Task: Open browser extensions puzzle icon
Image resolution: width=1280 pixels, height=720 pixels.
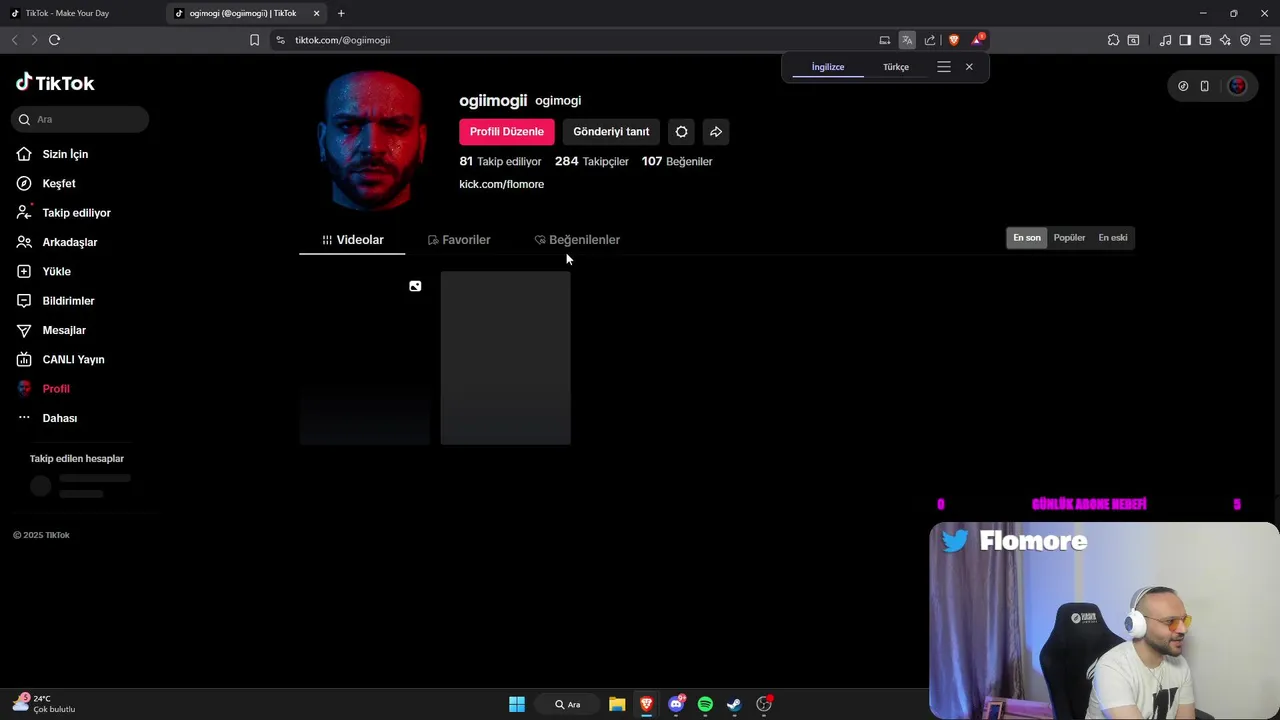Action: point(1113,40)
